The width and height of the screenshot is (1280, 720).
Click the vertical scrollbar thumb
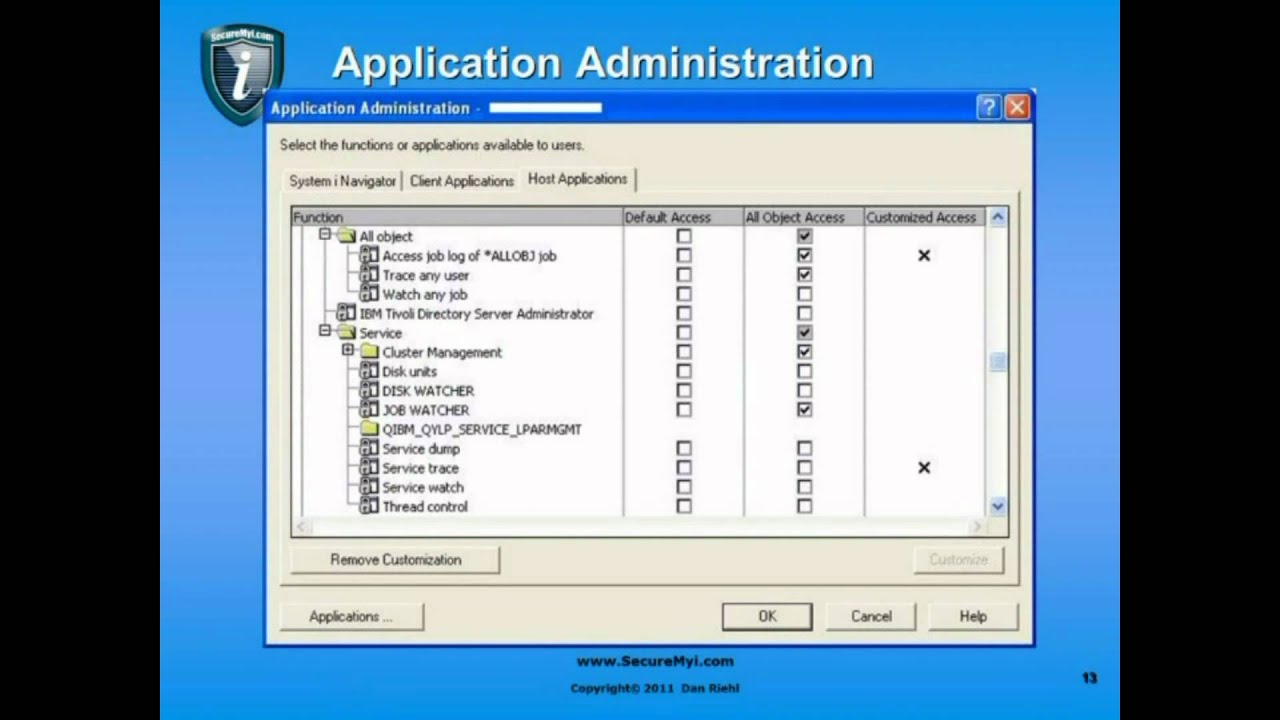(997, 362)
